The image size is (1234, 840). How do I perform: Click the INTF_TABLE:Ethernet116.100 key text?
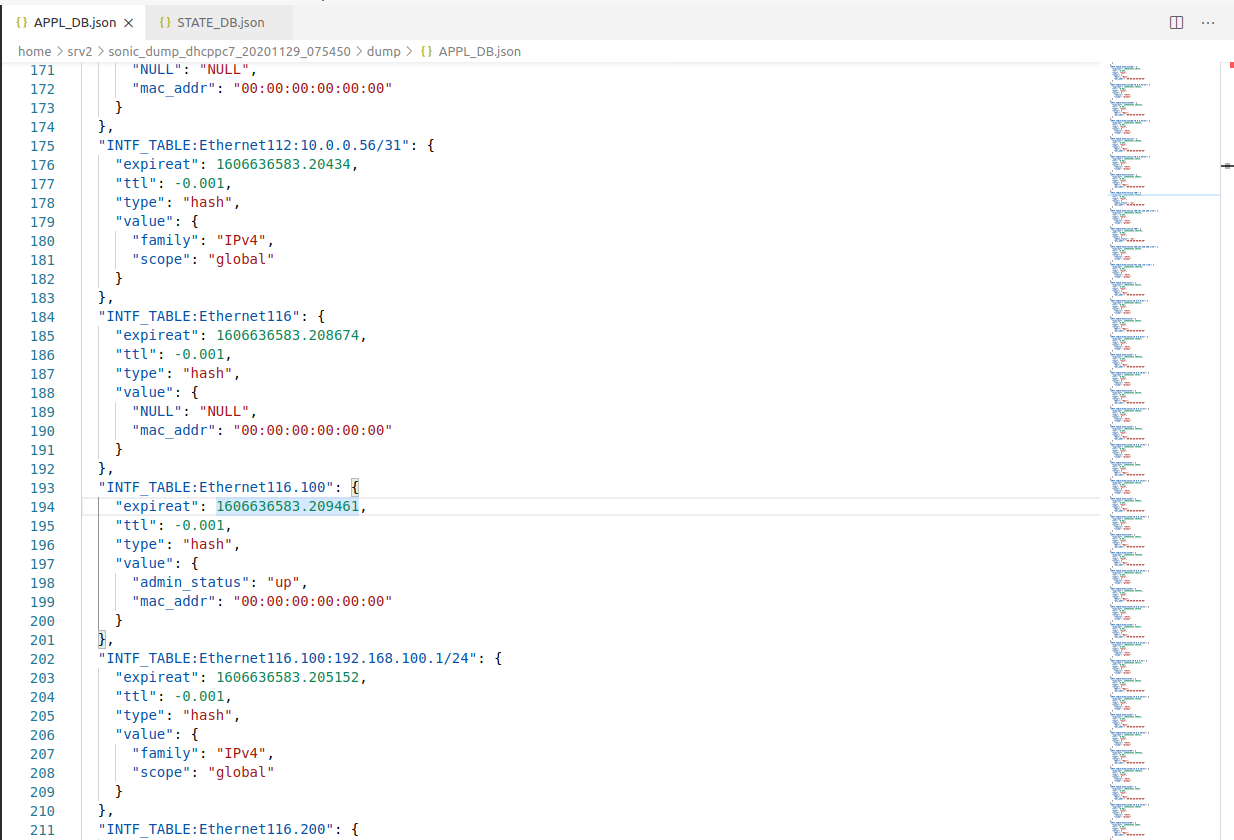click(218, 487)
